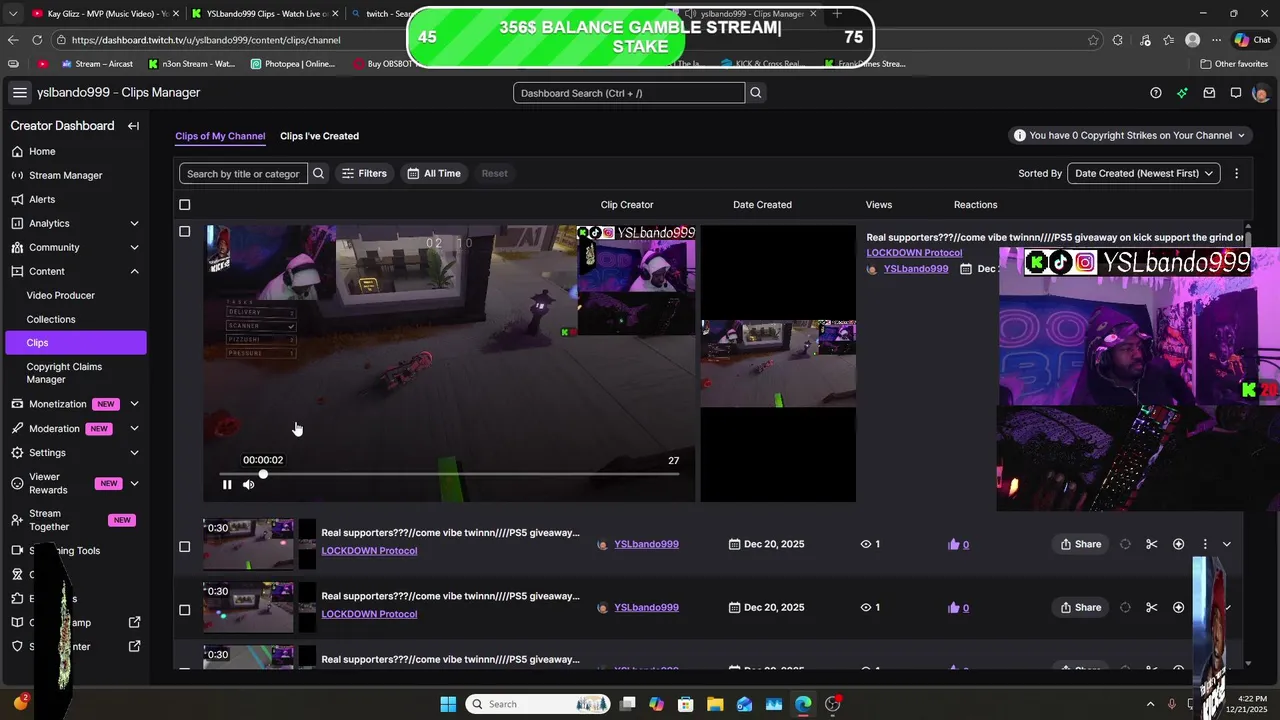Image resolution: width=1280 pixels, height=720 pixels.
Task: Open the user profile avatar menu
Action: [1261, 93]
